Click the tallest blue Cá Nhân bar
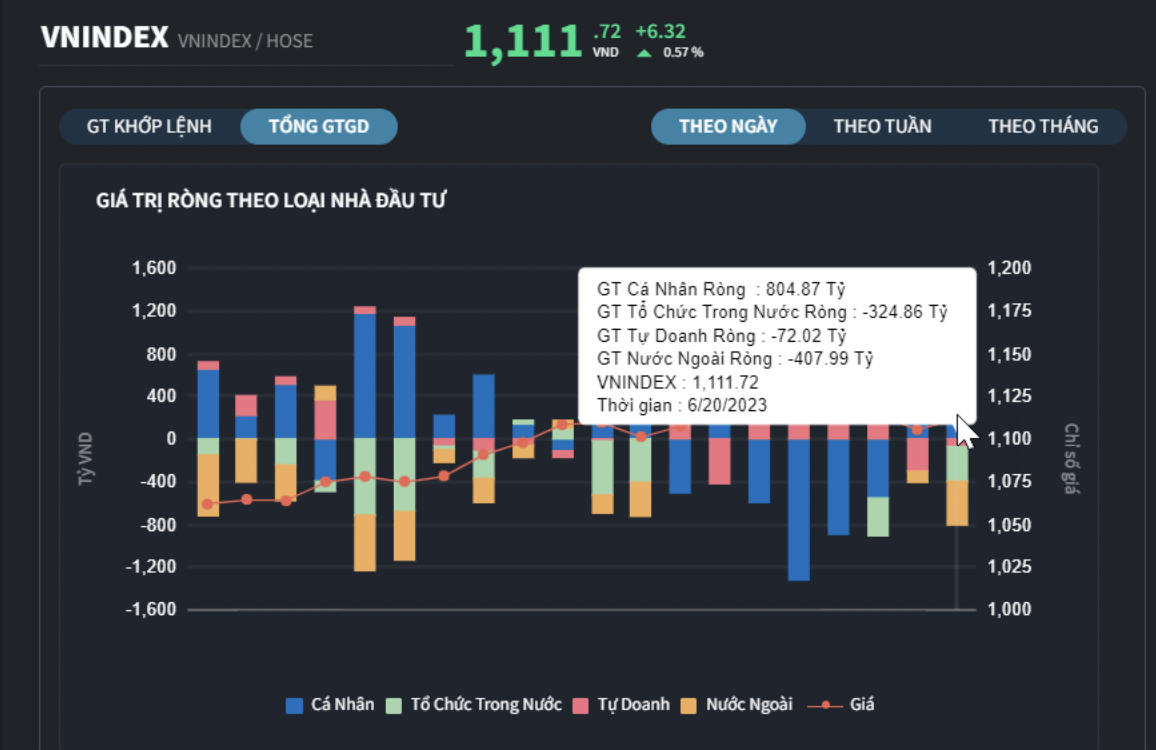1156x750 pixels. (365, 376)
